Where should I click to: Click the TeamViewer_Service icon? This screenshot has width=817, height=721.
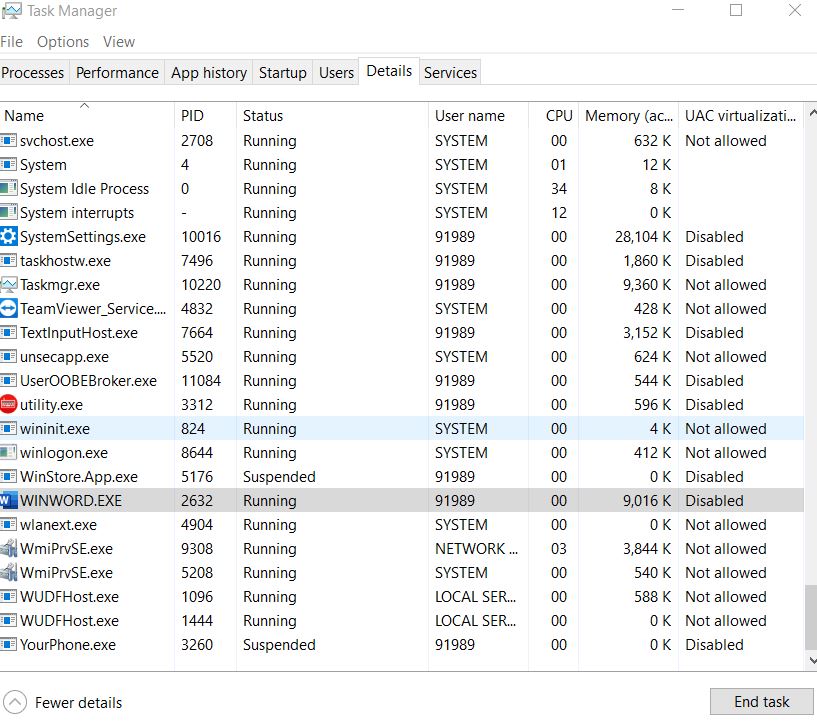pos(8,308)
